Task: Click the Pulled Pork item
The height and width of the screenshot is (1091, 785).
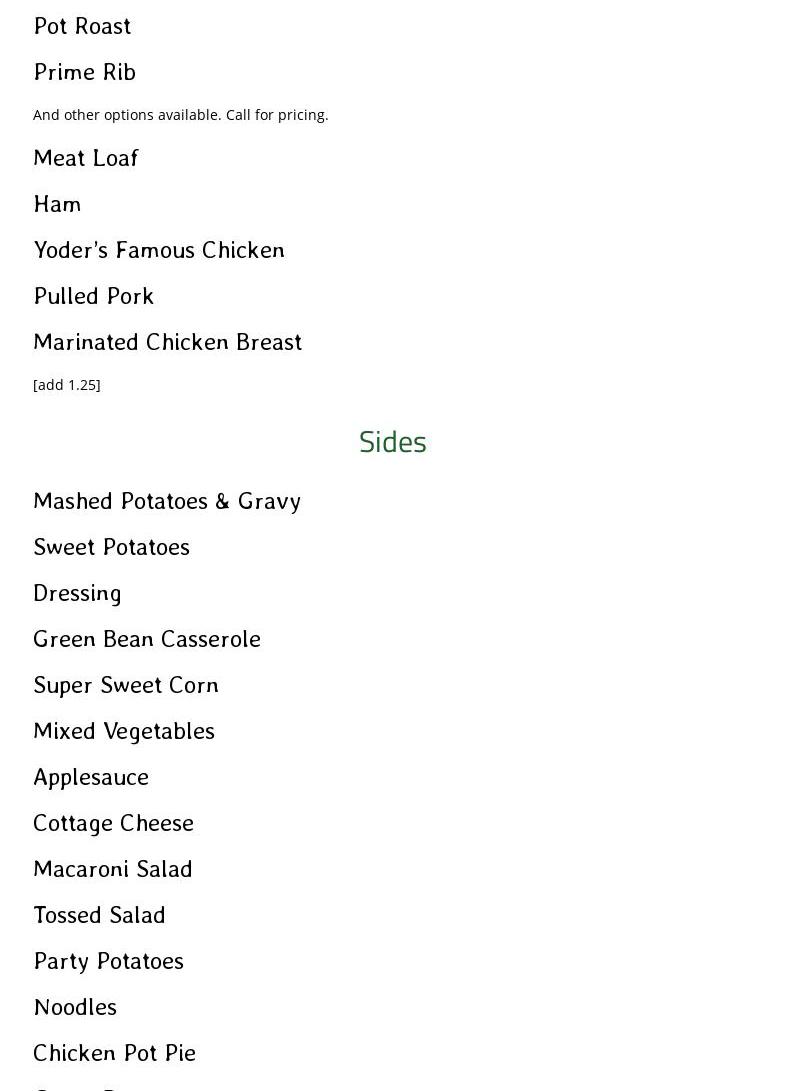Action: (94, 296)
